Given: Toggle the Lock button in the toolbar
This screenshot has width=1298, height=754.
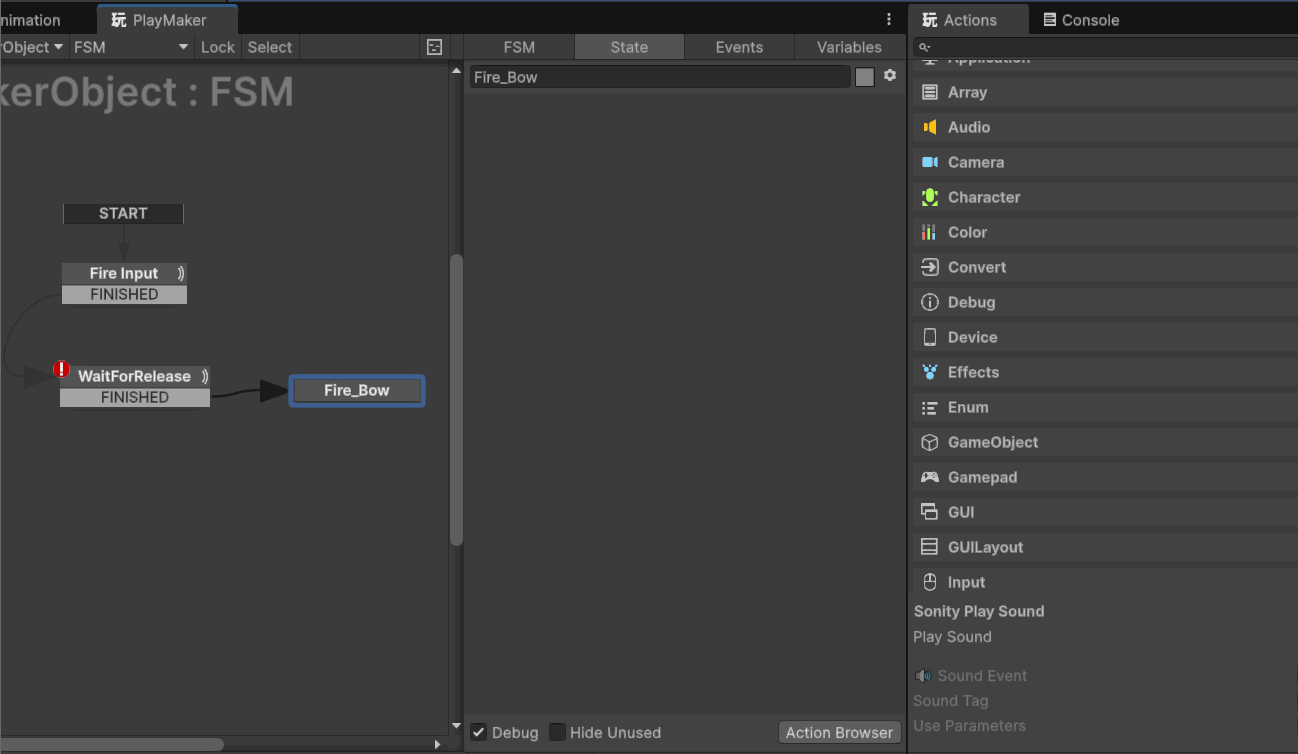Looking at the screenshot, I should pos(217,47).
